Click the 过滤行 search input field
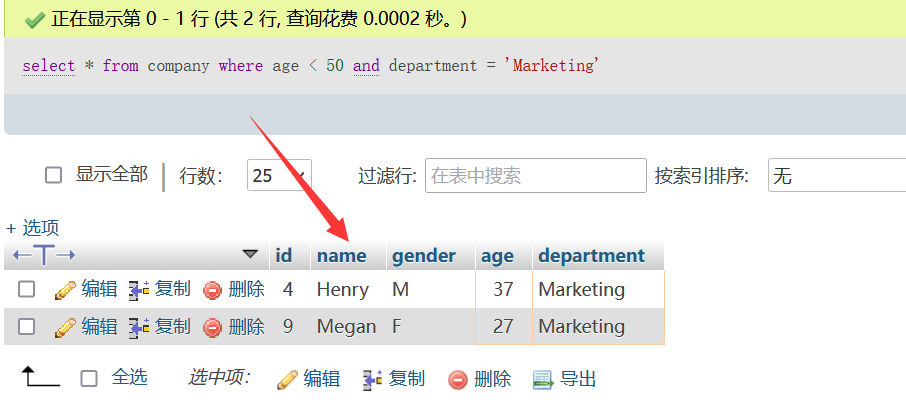The width and height of the screenshot is (906, 405). pyautogui.click(x=536, y=176)
